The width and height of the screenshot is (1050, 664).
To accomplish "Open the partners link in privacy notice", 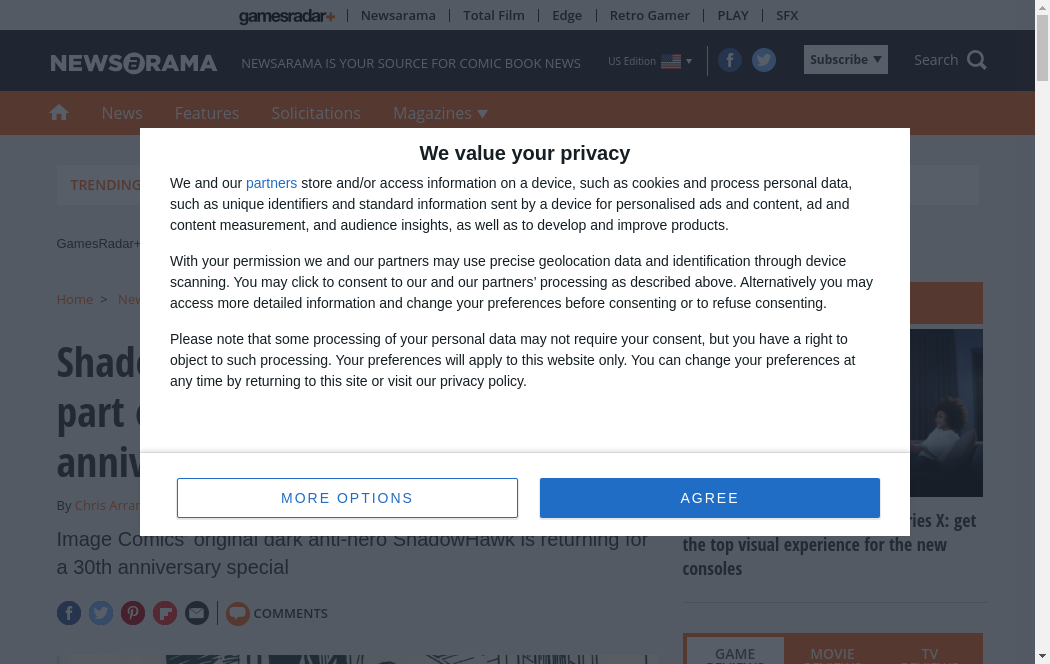I will click(271, 183).
